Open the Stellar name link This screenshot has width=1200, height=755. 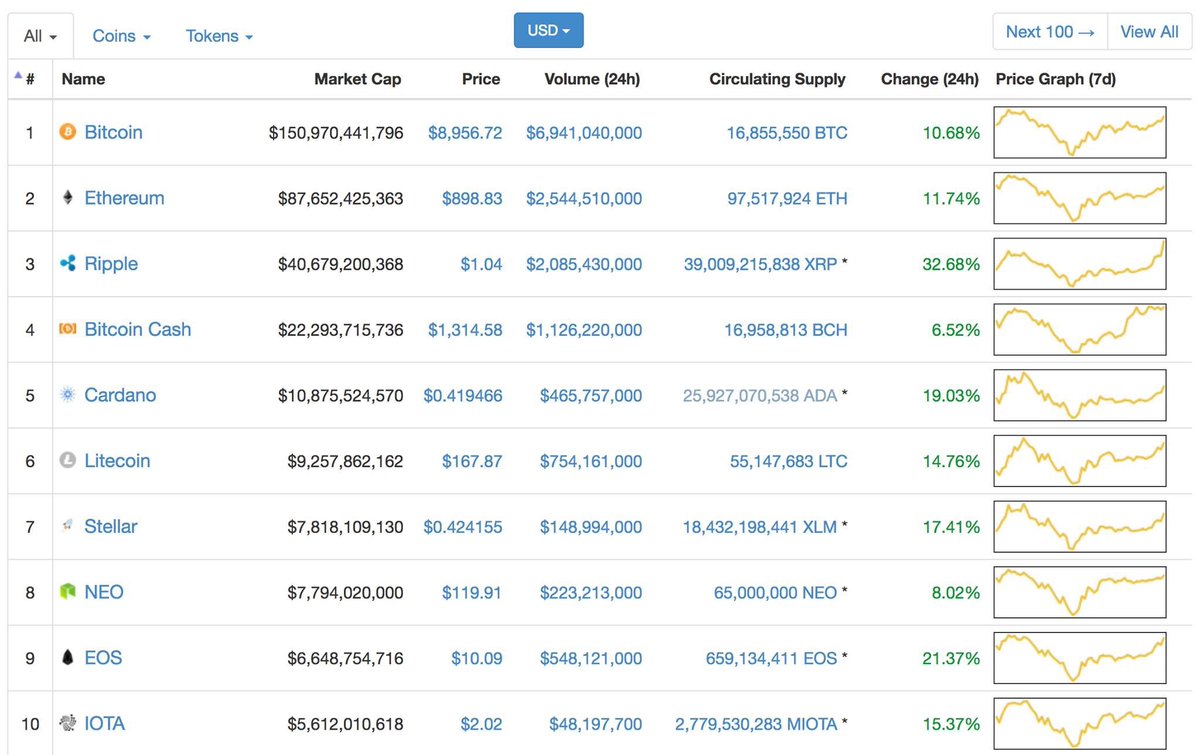(110, 526)
